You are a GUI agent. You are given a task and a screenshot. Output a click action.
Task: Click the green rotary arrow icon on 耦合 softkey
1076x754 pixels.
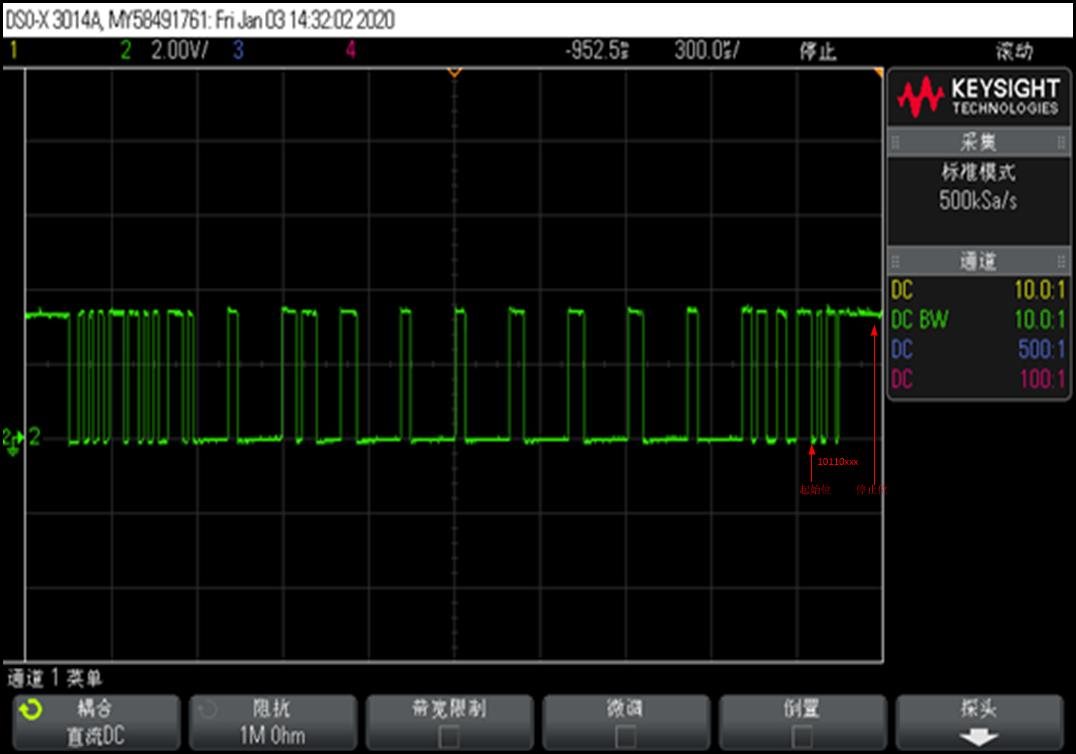click(31, 710)
